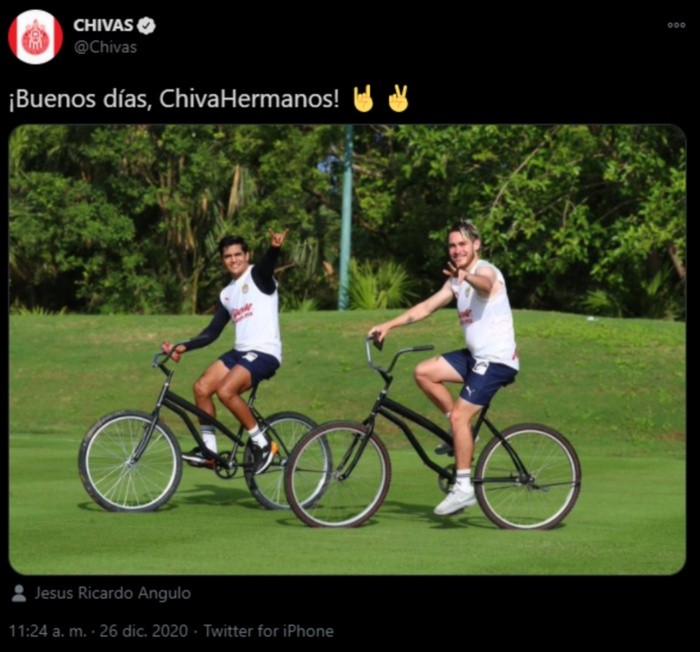Open the CHIVAS profile avatar
Screen dimensions: 700x652
[35, 37]
